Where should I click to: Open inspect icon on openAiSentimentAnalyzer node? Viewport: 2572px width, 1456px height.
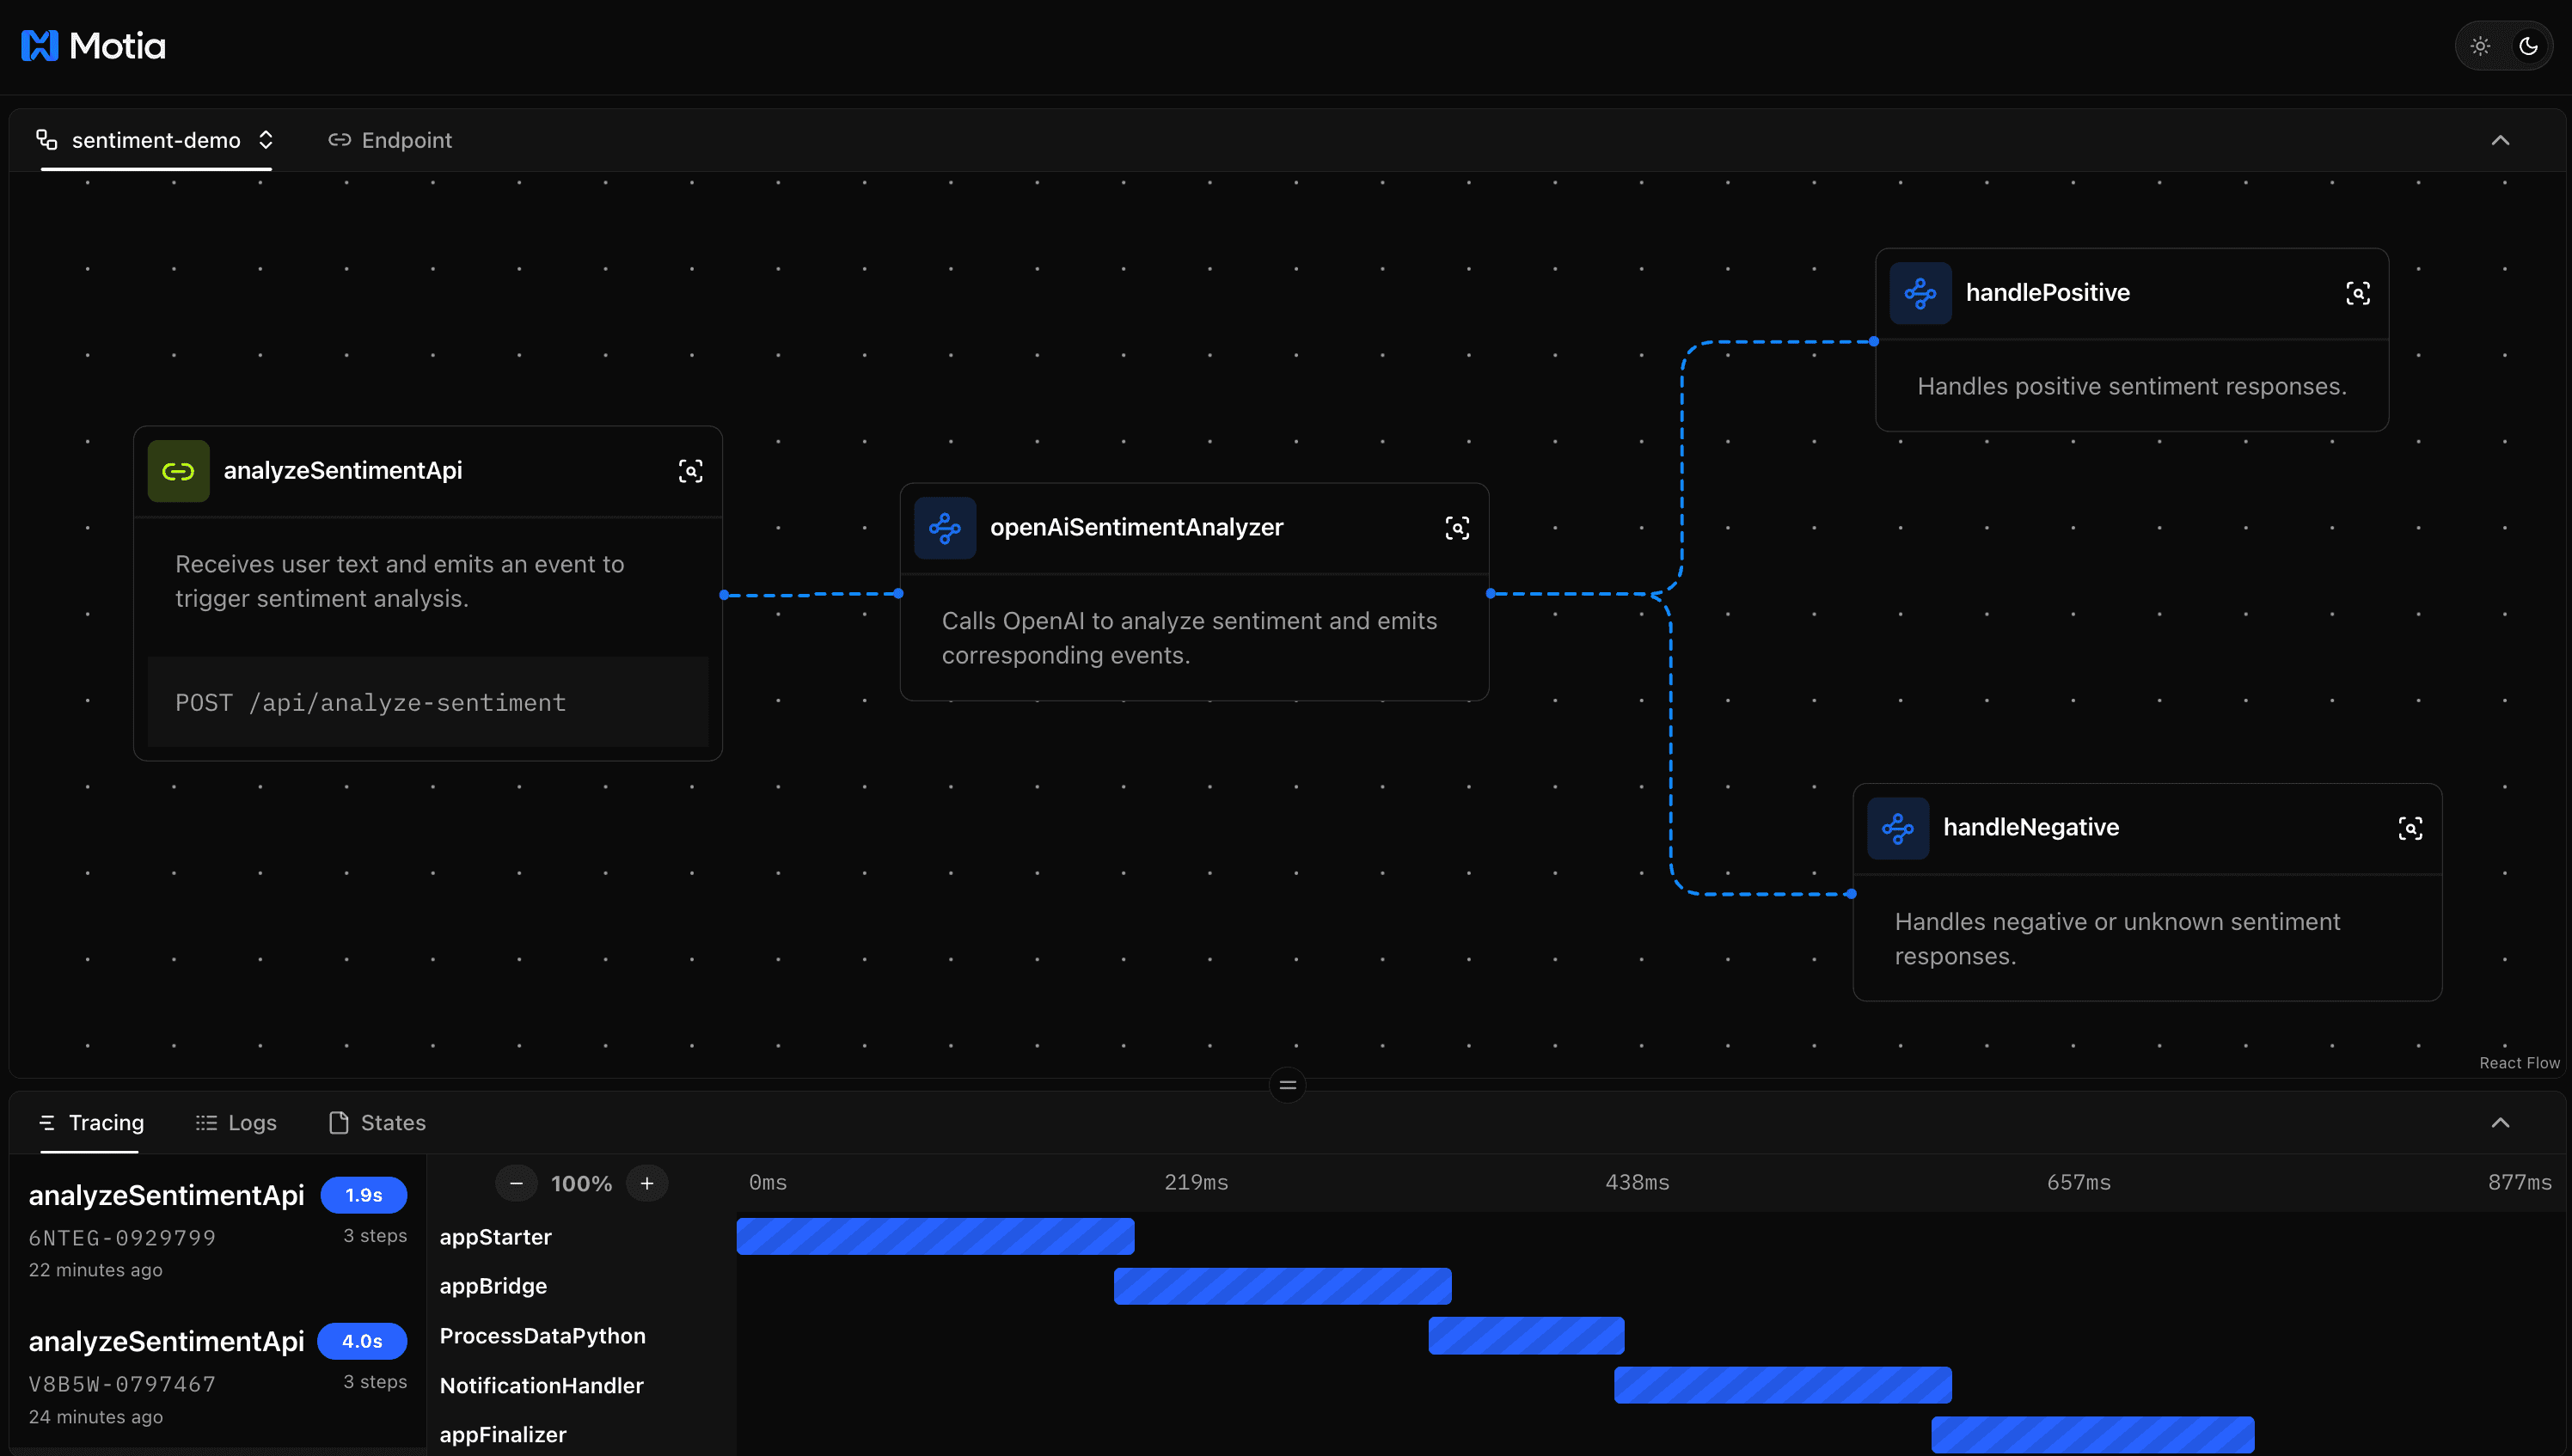pyautogui.click(x=1457, y=528)
